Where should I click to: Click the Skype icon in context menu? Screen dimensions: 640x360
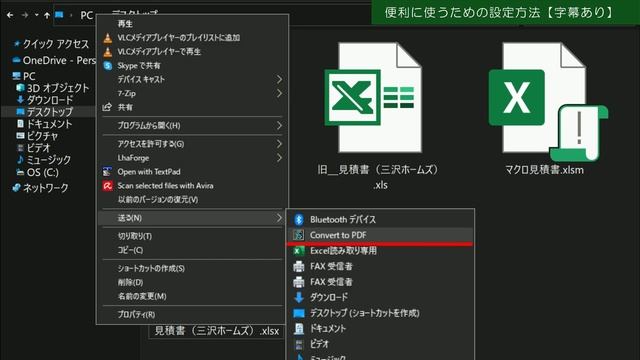tap(107, 66)
